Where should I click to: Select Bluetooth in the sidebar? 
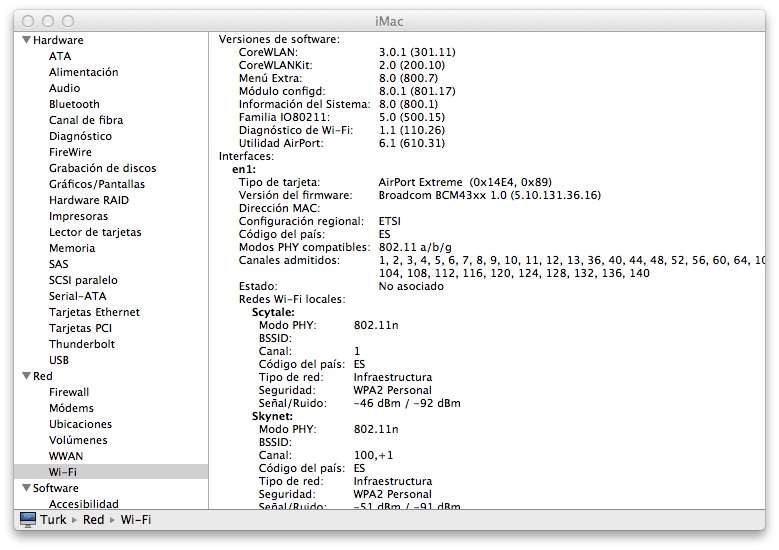pos(74,104)
